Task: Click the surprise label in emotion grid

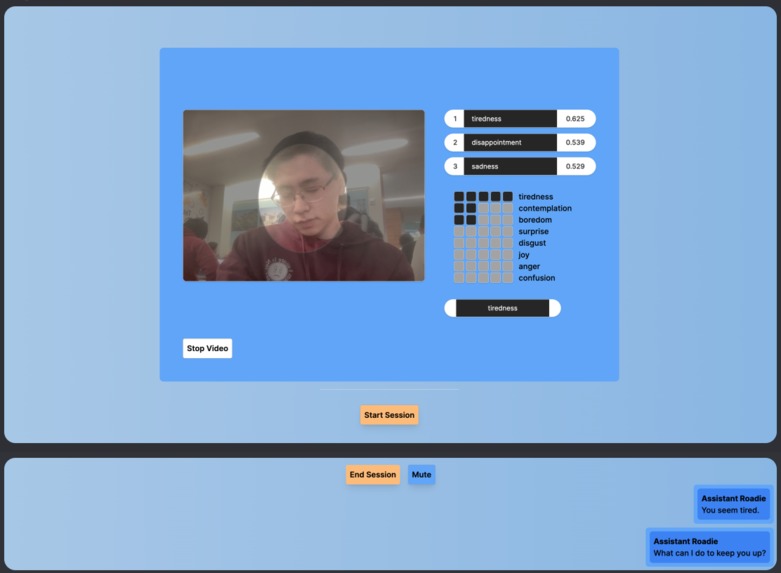Action: 533,232
